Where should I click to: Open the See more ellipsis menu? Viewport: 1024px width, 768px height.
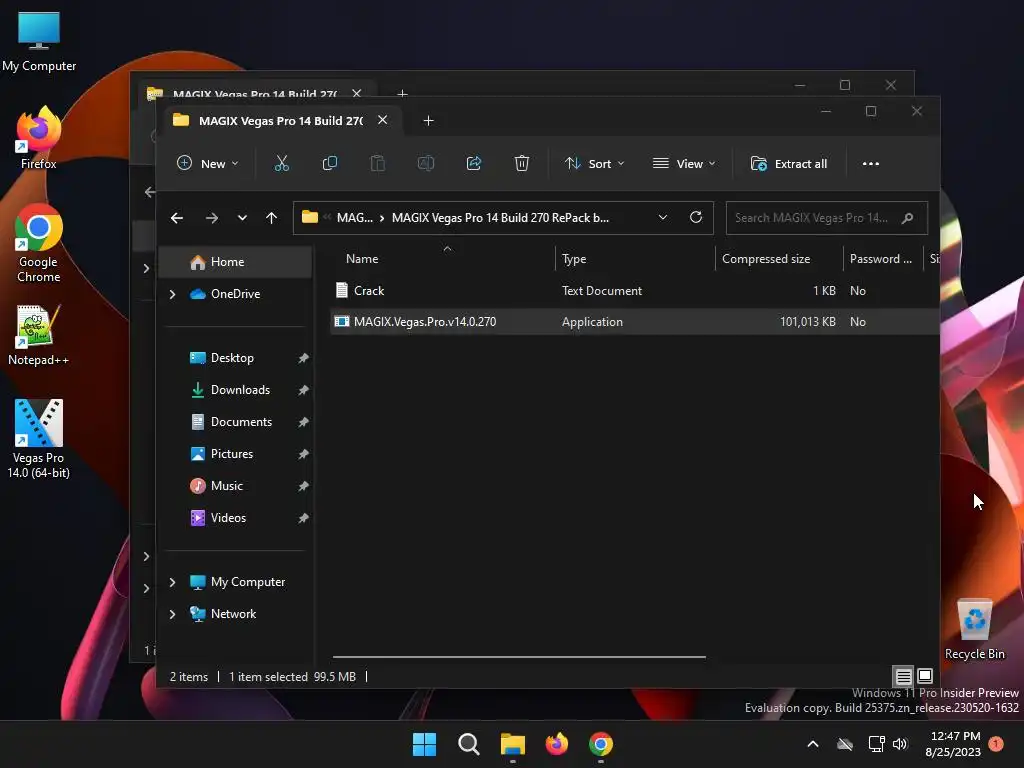(x=871, y=163)
